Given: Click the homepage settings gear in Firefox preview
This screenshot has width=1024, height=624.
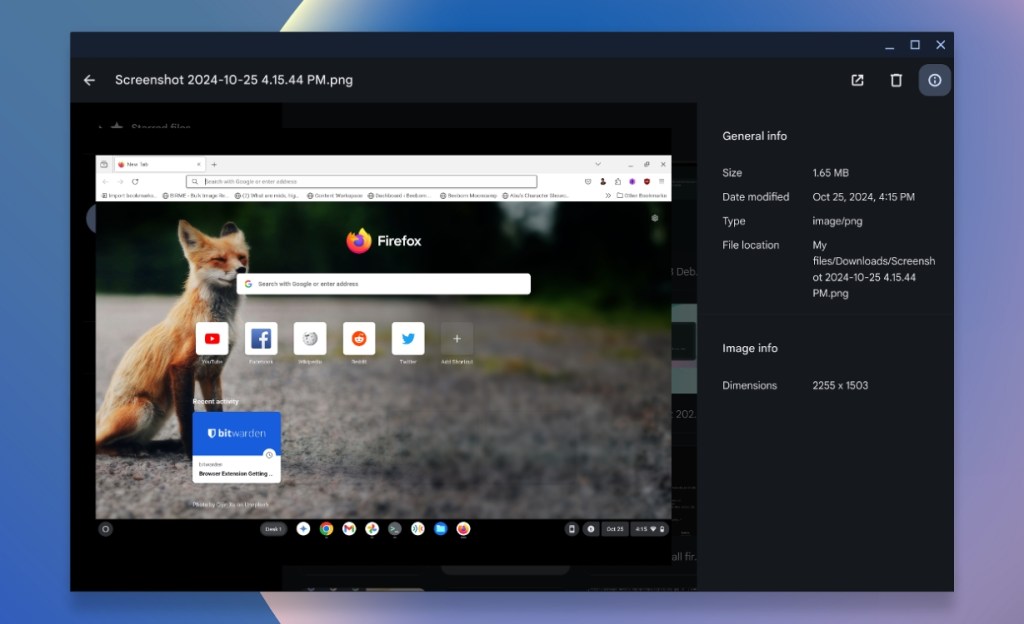Looking at the screenshot, I should pos(654,218).
